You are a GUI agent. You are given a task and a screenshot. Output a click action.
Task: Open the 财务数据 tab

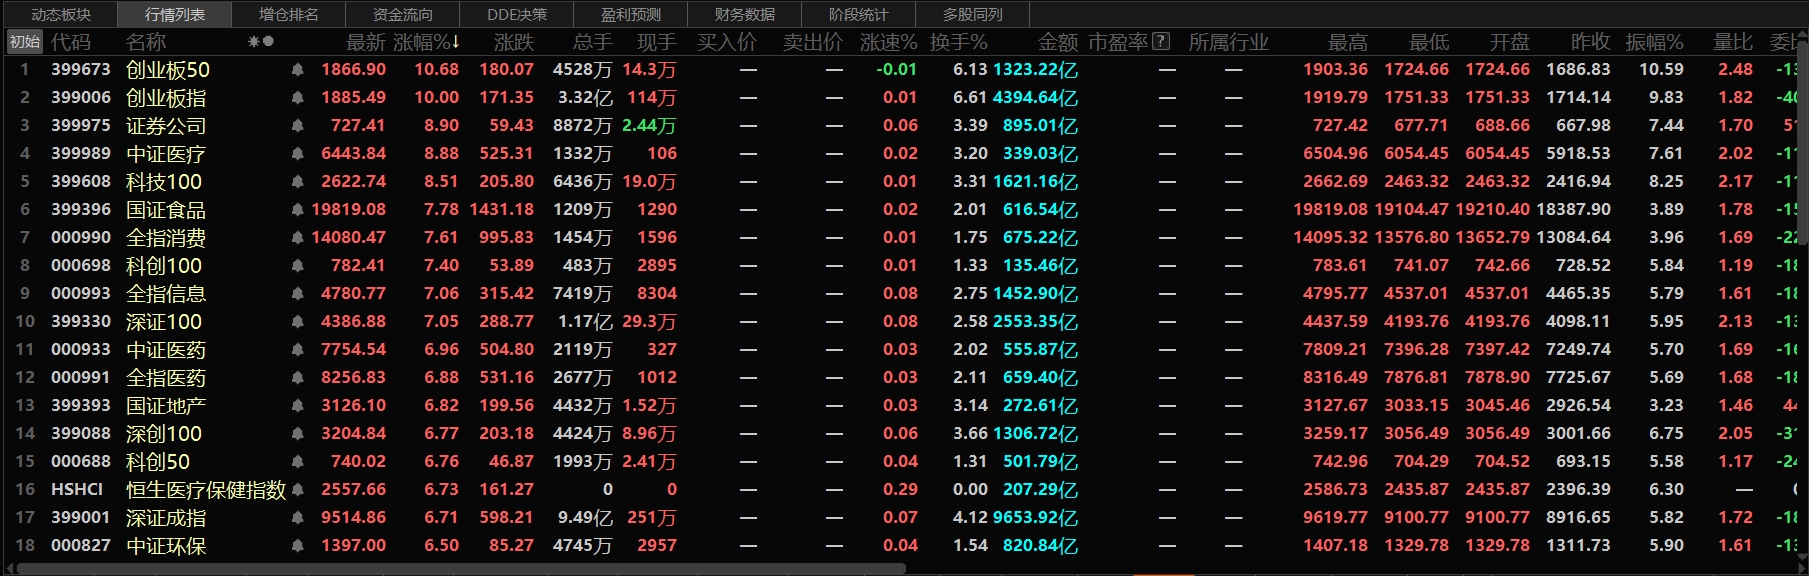point(745,14)
